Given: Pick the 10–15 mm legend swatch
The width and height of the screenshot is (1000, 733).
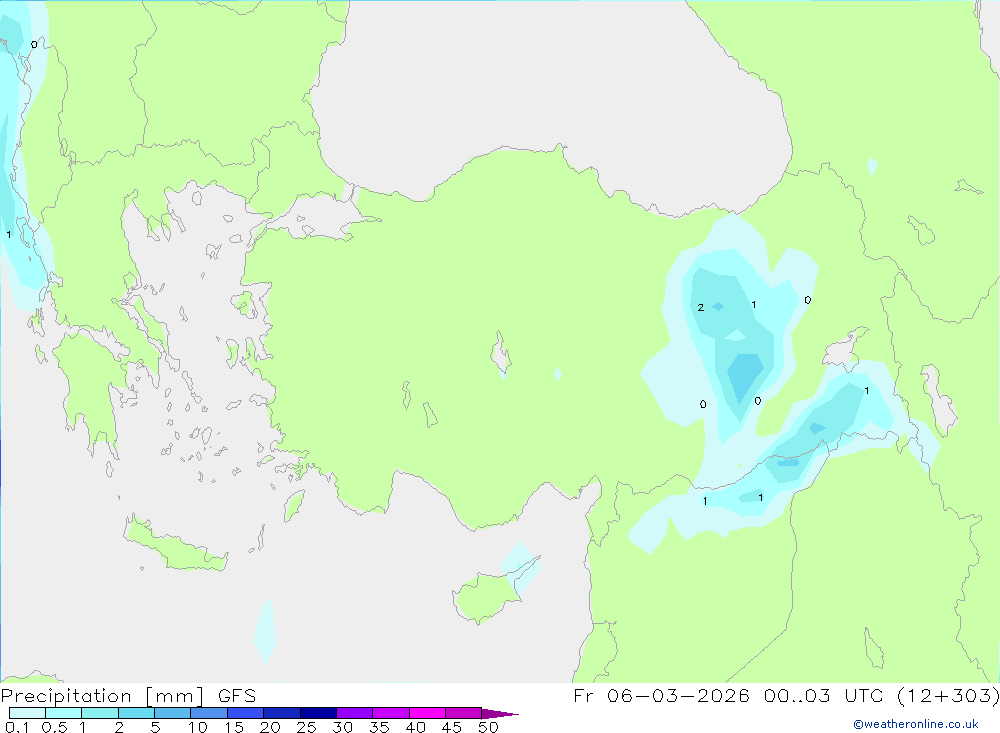Looking at the screenshot, I should [209, 713].
